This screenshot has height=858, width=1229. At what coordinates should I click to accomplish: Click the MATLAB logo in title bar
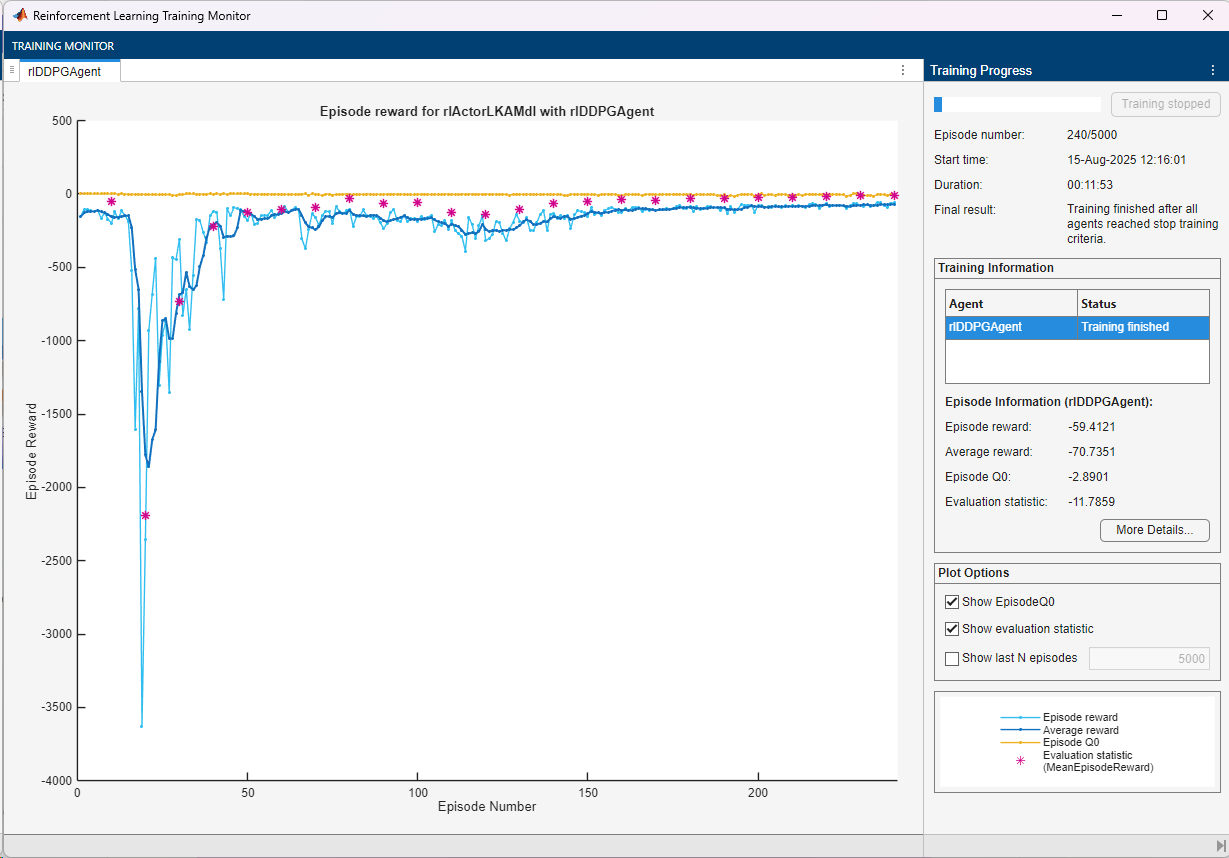18,16
